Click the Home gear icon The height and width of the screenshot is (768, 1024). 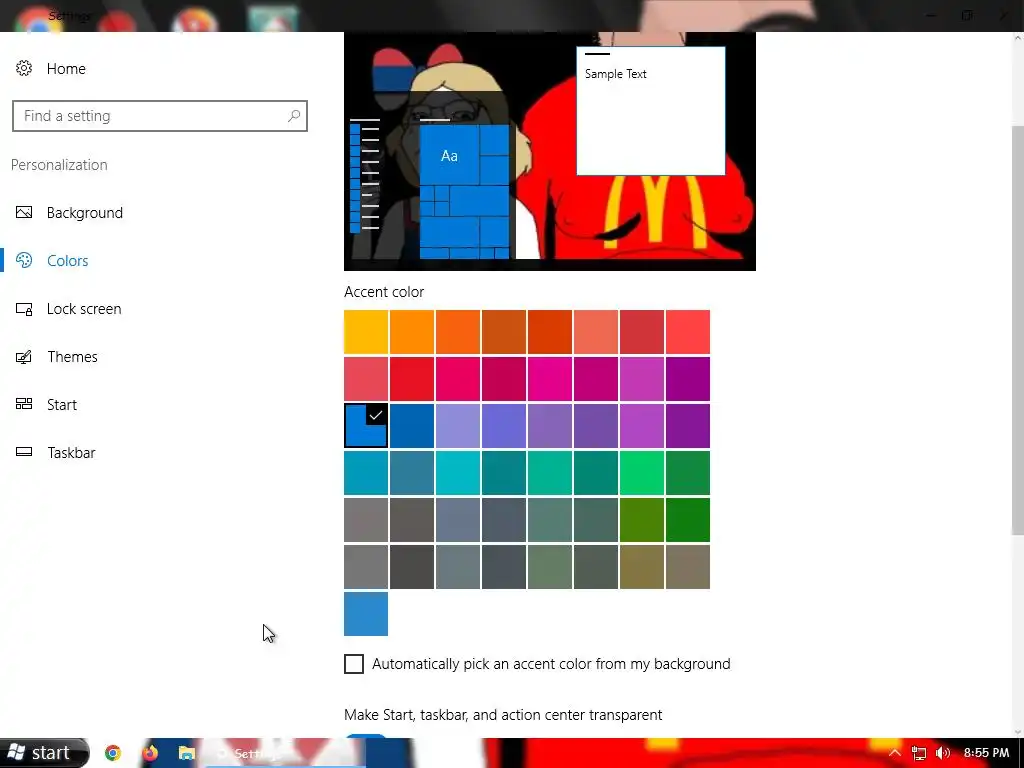coord(24,68)
